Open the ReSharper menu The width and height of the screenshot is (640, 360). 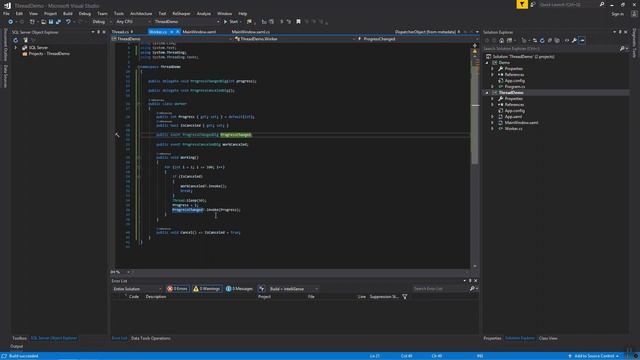181,13
